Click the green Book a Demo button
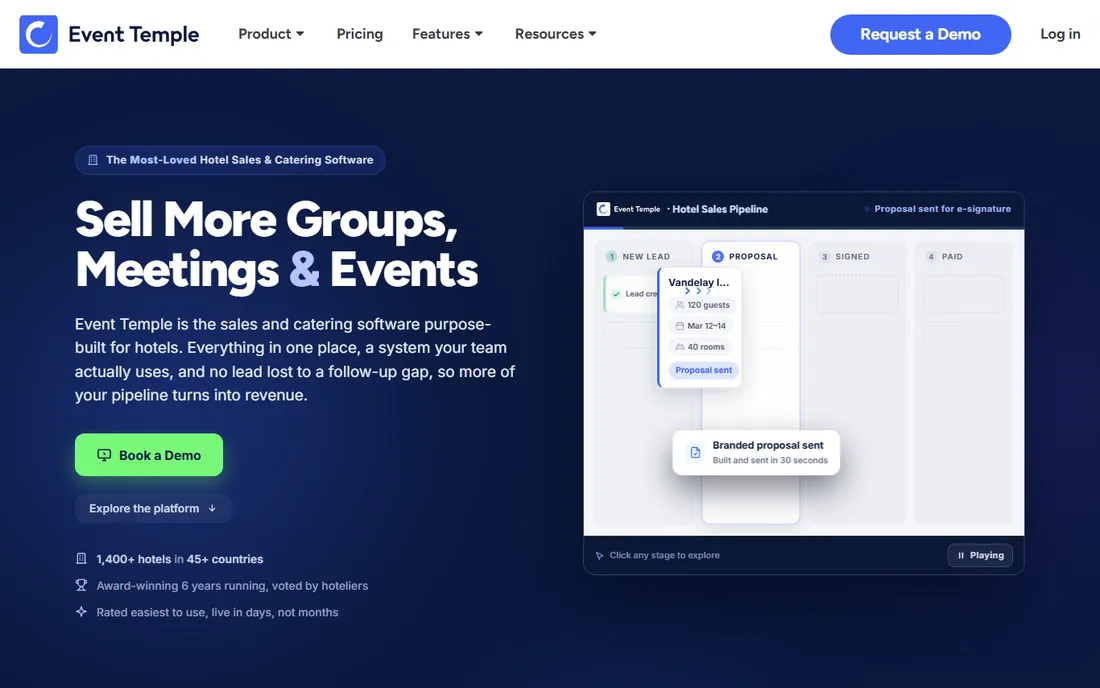Image resolution: width=1100 pixels, height=688 pixels. (149, 454)
